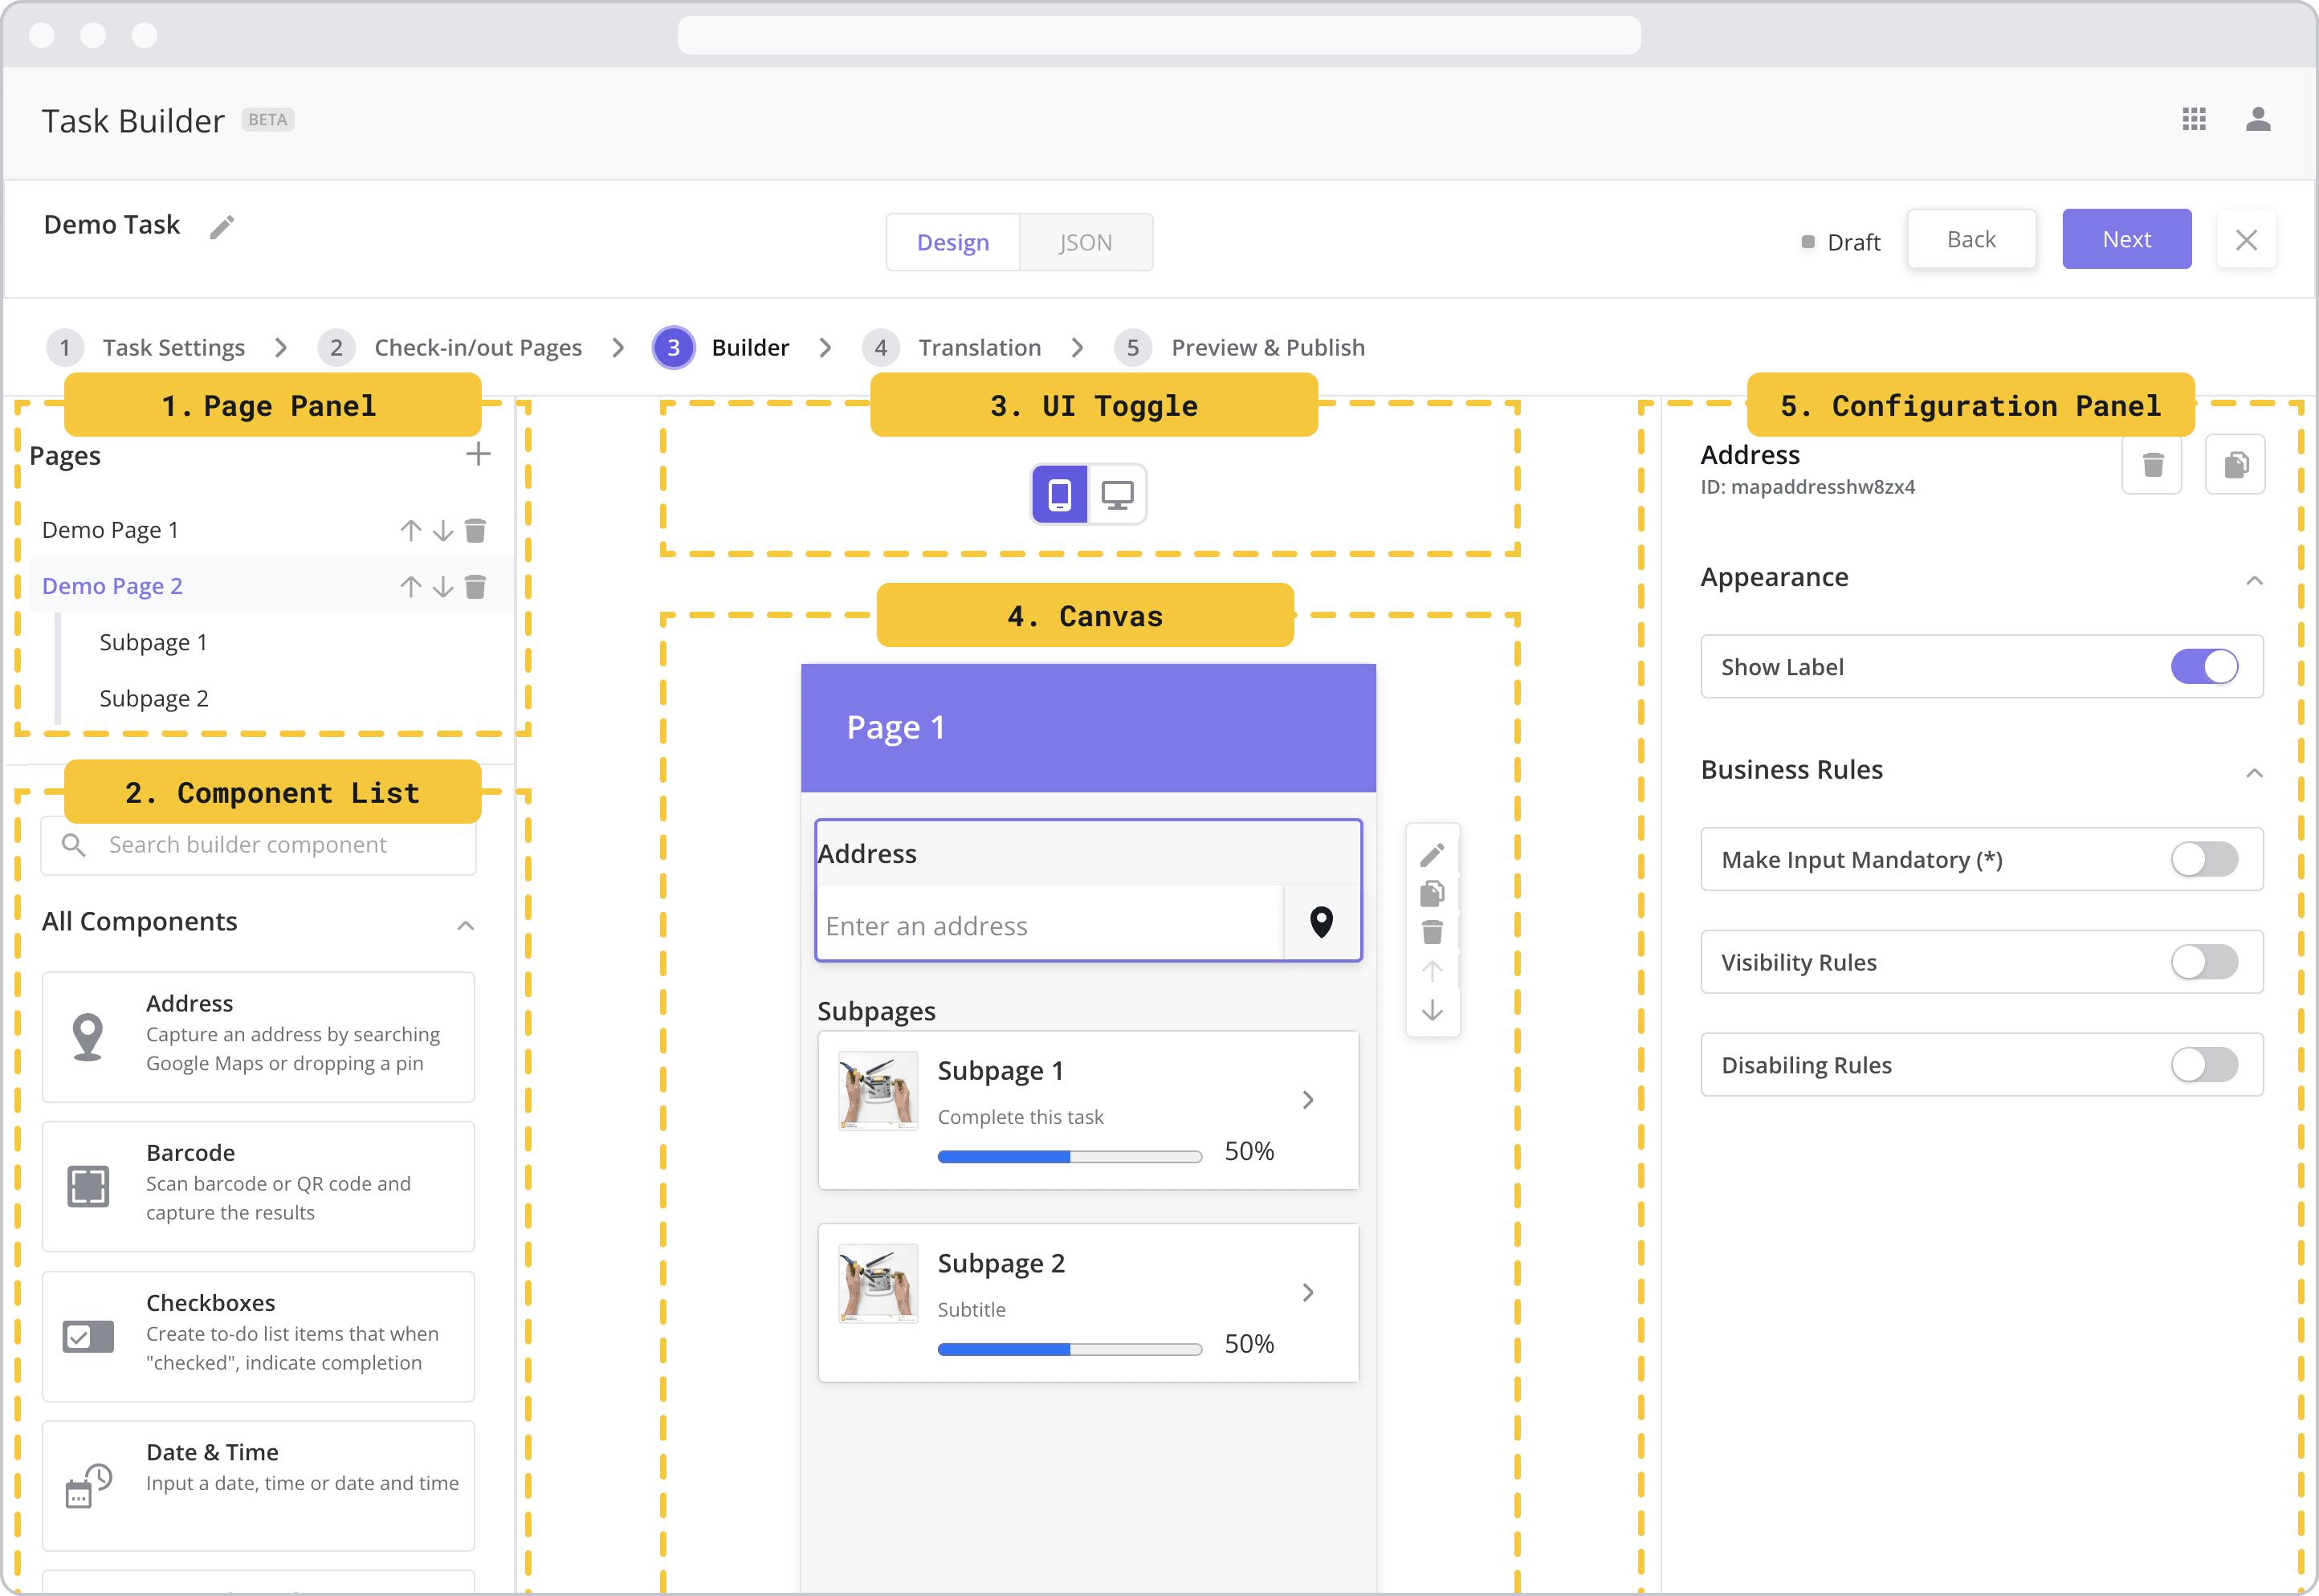
Task: Add a new page with plus icon
Action: [x=478, y=454]
